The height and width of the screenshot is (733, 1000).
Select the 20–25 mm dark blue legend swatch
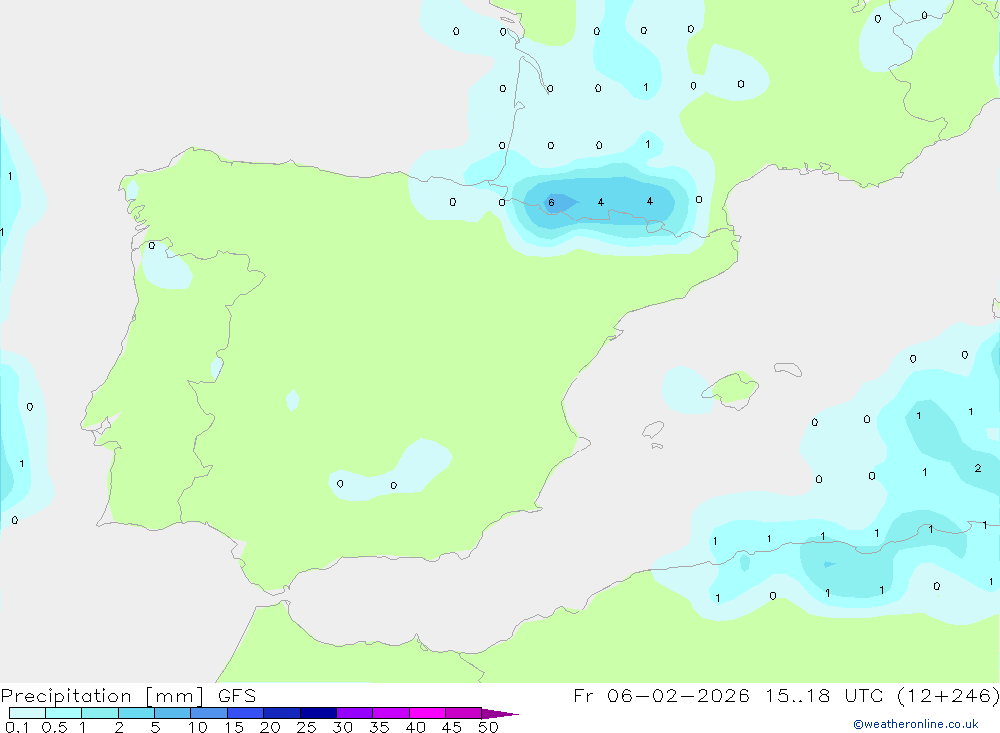tap(282, 713)
